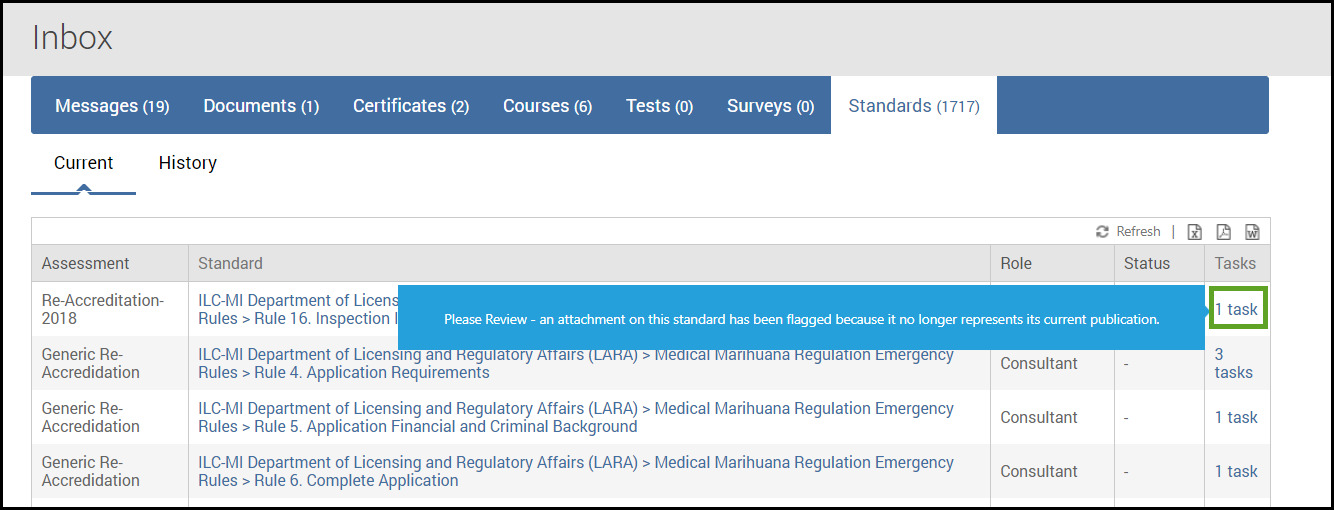Open the highlighted 1 task link
Viewport: 1334px width, 510px height.
tap(1237, 309)
